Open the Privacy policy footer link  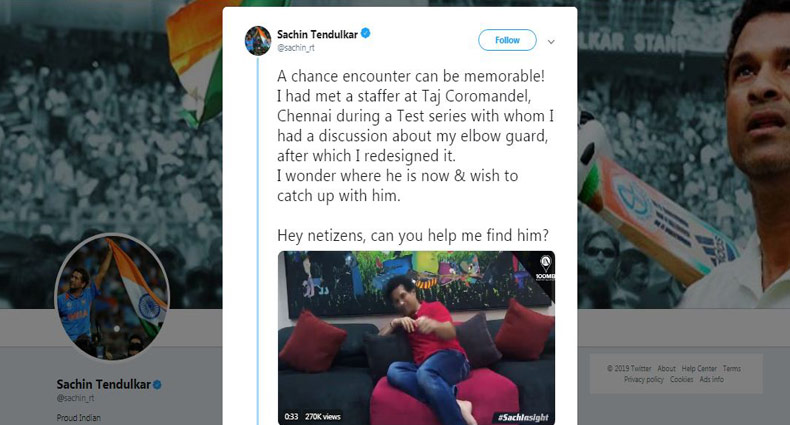(643, 379)
